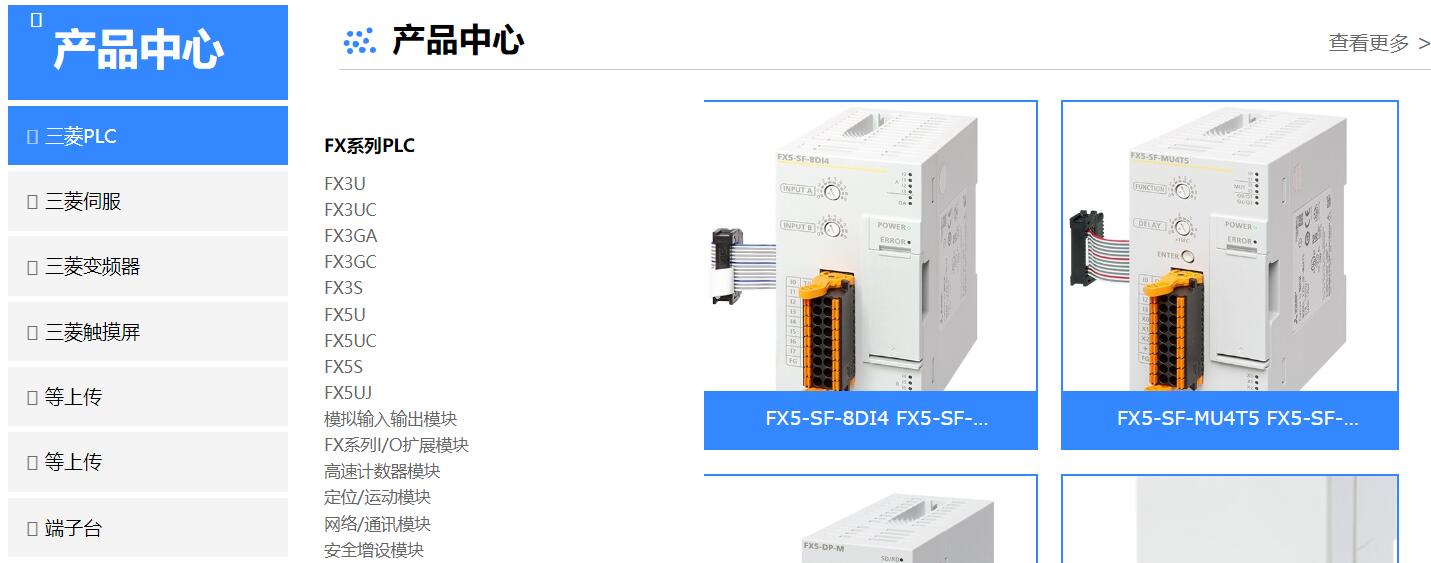Choose 三菱触摸屏 in the sidebar
This screenshot has height=563, width=1431.
tap(148, 332)
